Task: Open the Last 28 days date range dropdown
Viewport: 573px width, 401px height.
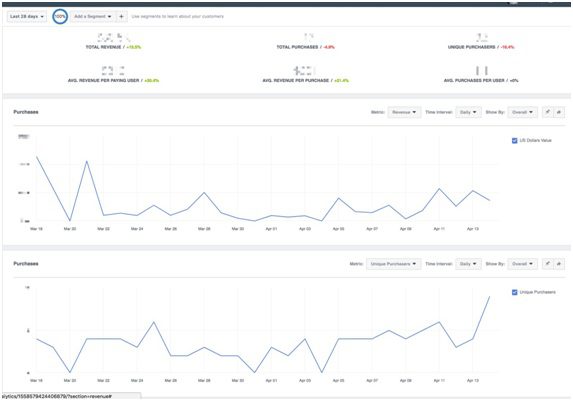Action: [x=27, y=16]
